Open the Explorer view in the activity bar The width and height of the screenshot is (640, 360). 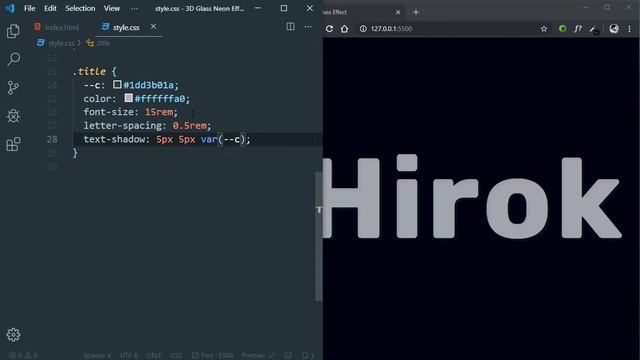pyautogui.click(x=13, y=31)
